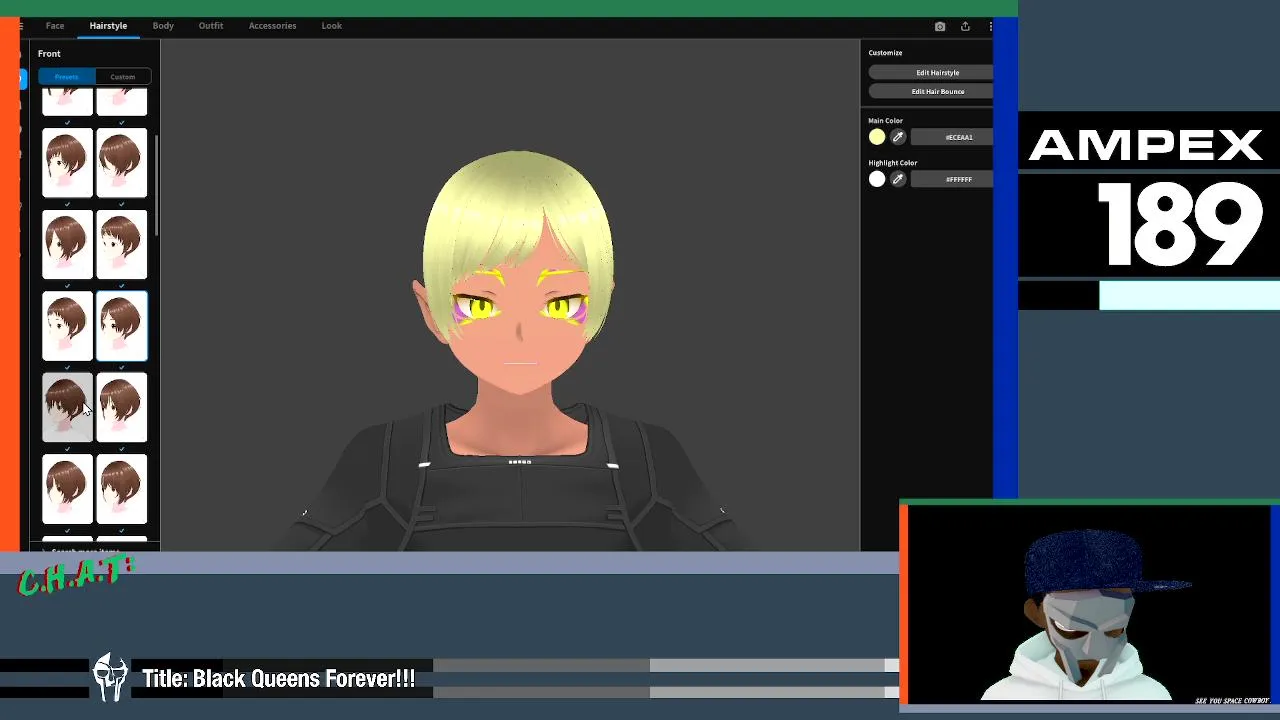Click the hairstyle preset list scrollbar

156,185
